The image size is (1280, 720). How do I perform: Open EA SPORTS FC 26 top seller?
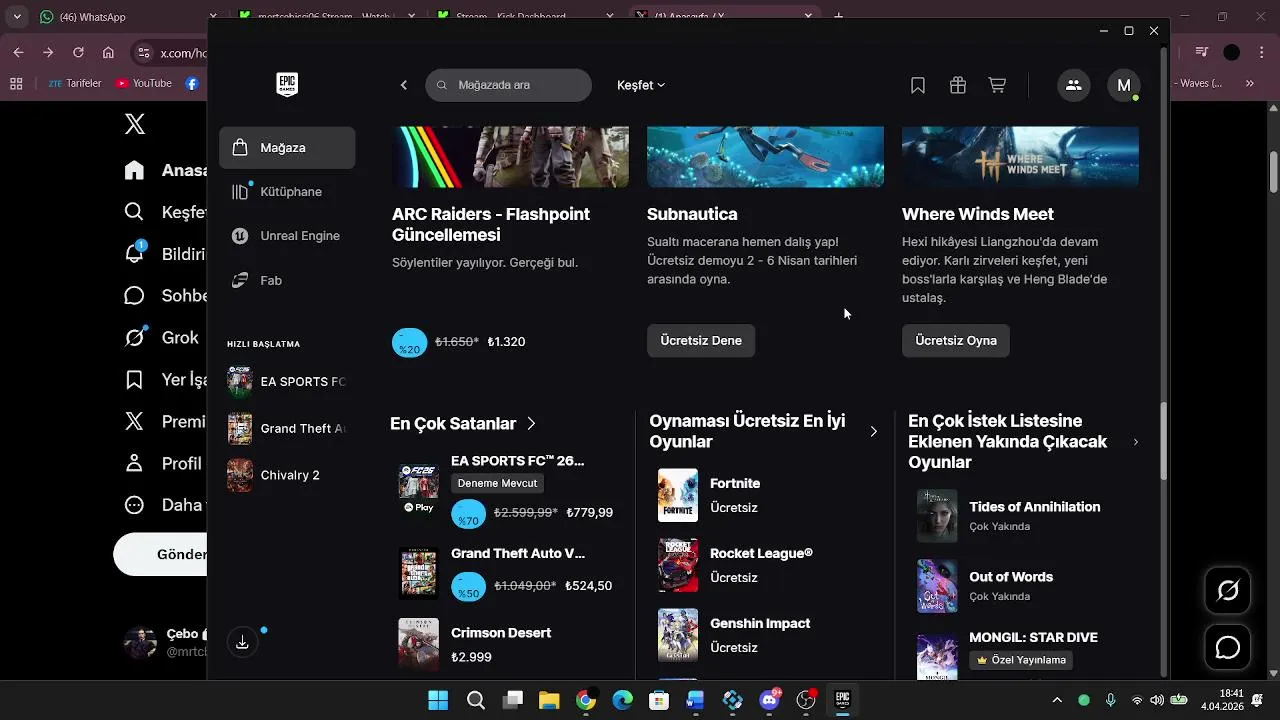[x=507, y=490]
